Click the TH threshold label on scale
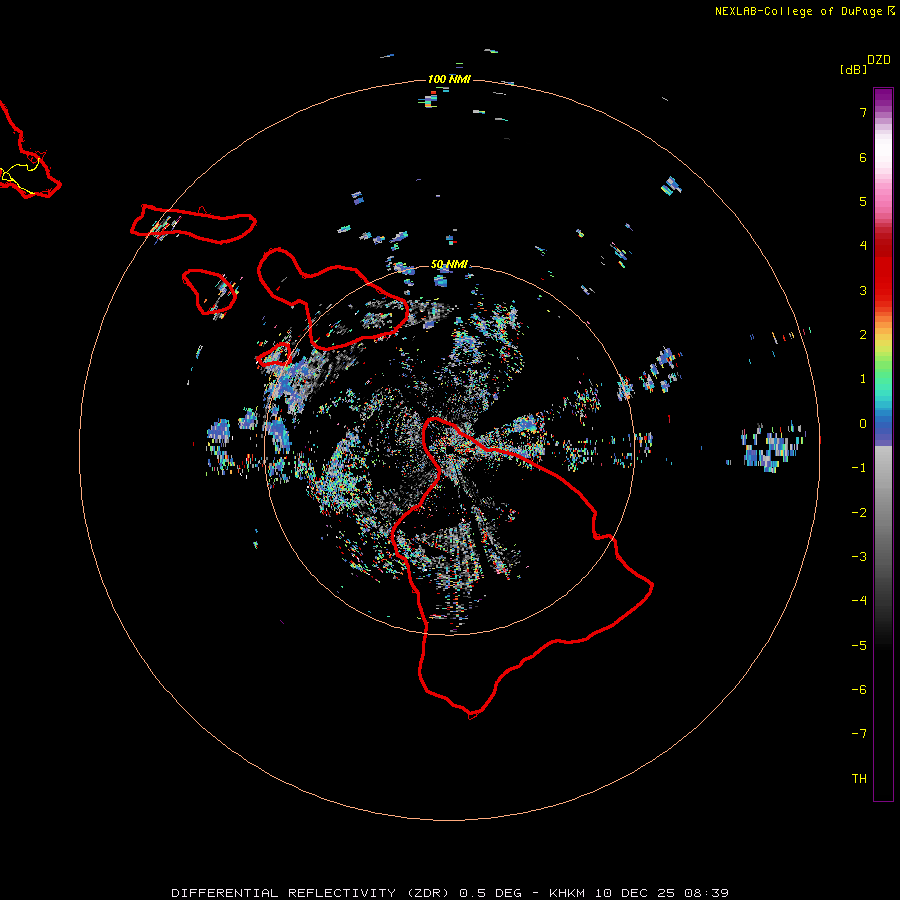 point(859,779)
